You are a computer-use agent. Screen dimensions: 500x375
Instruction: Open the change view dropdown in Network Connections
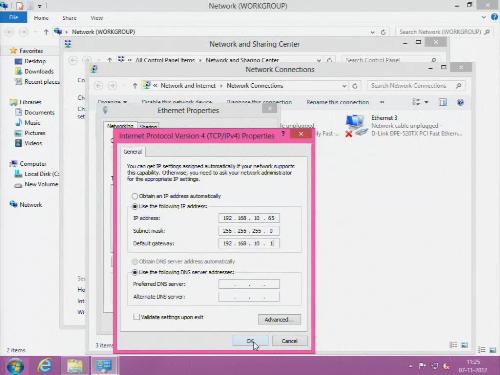(426, 102)
